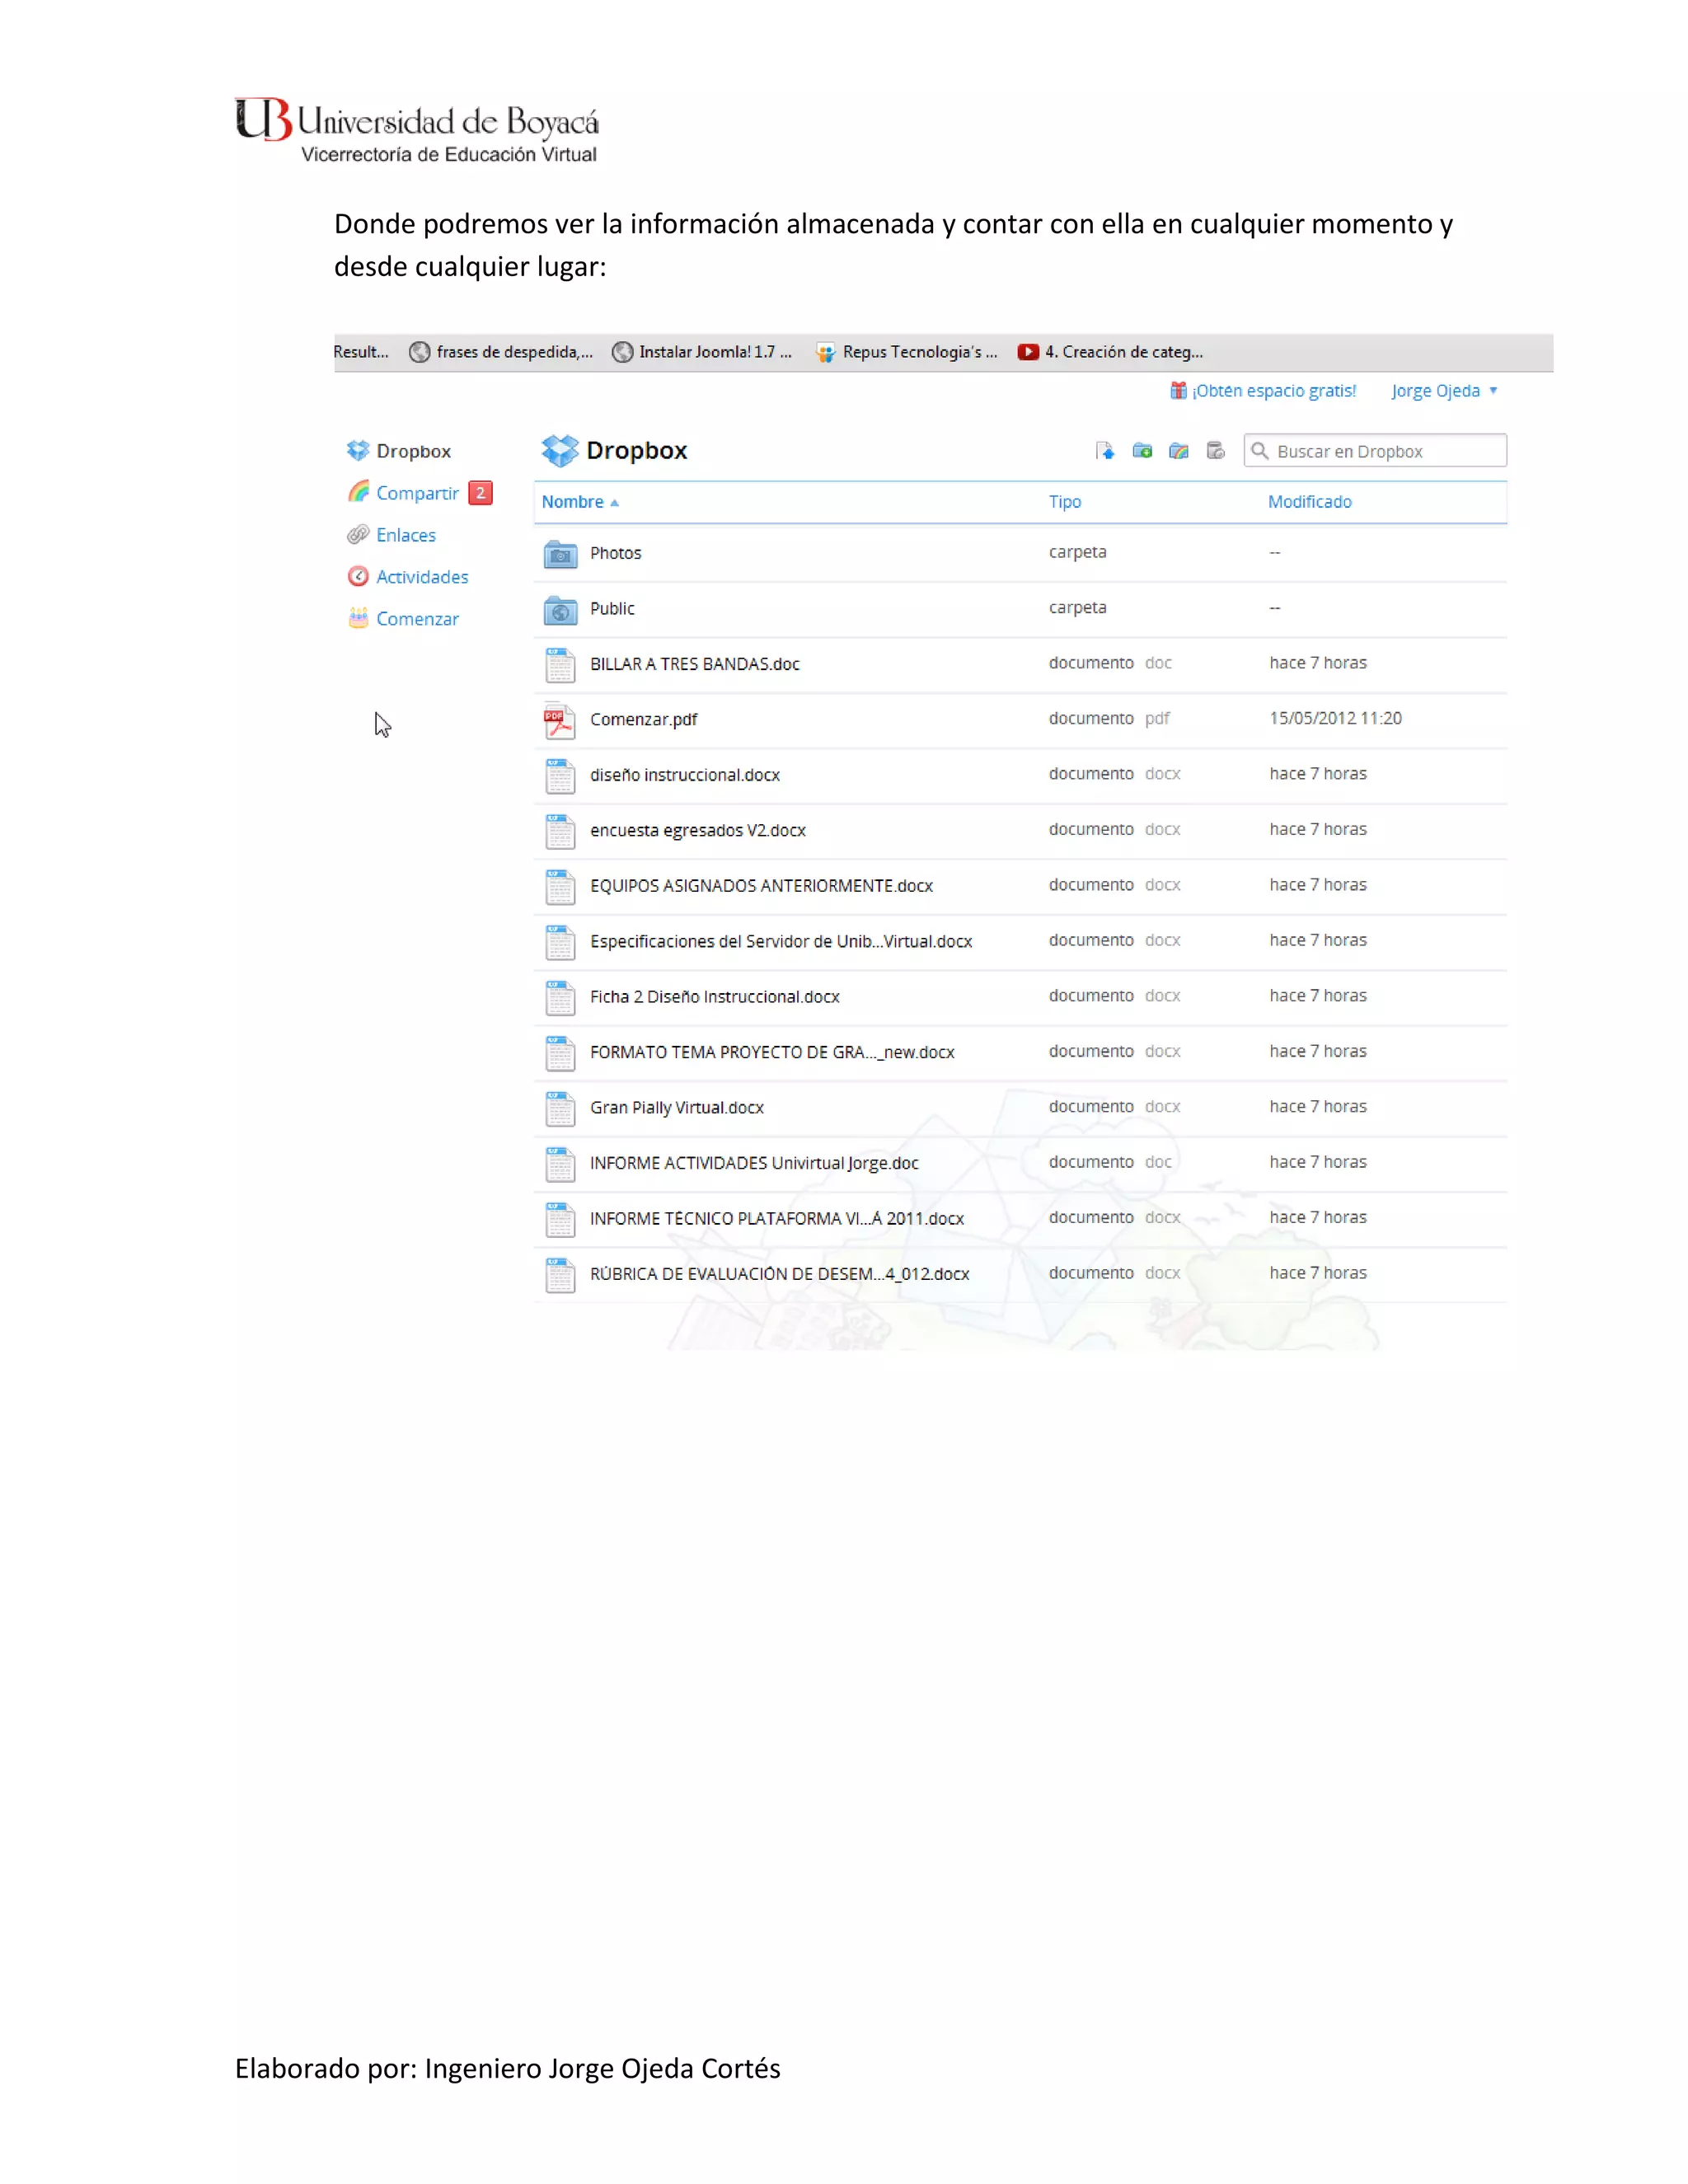The height and width of the screenshot is (2184, 1688).
Task: Open the Enlaces sidebar item
Action: [x=405, y=535]
